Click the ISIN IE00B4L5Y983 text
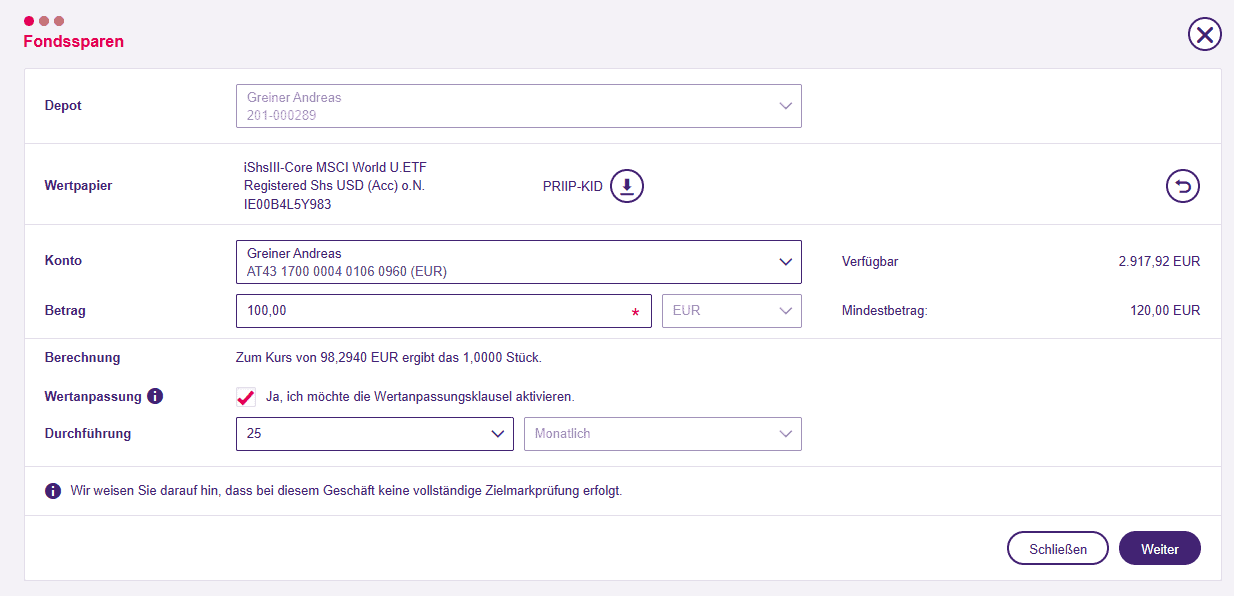The width and height of the screenshot is (1234, 596). 288,205
